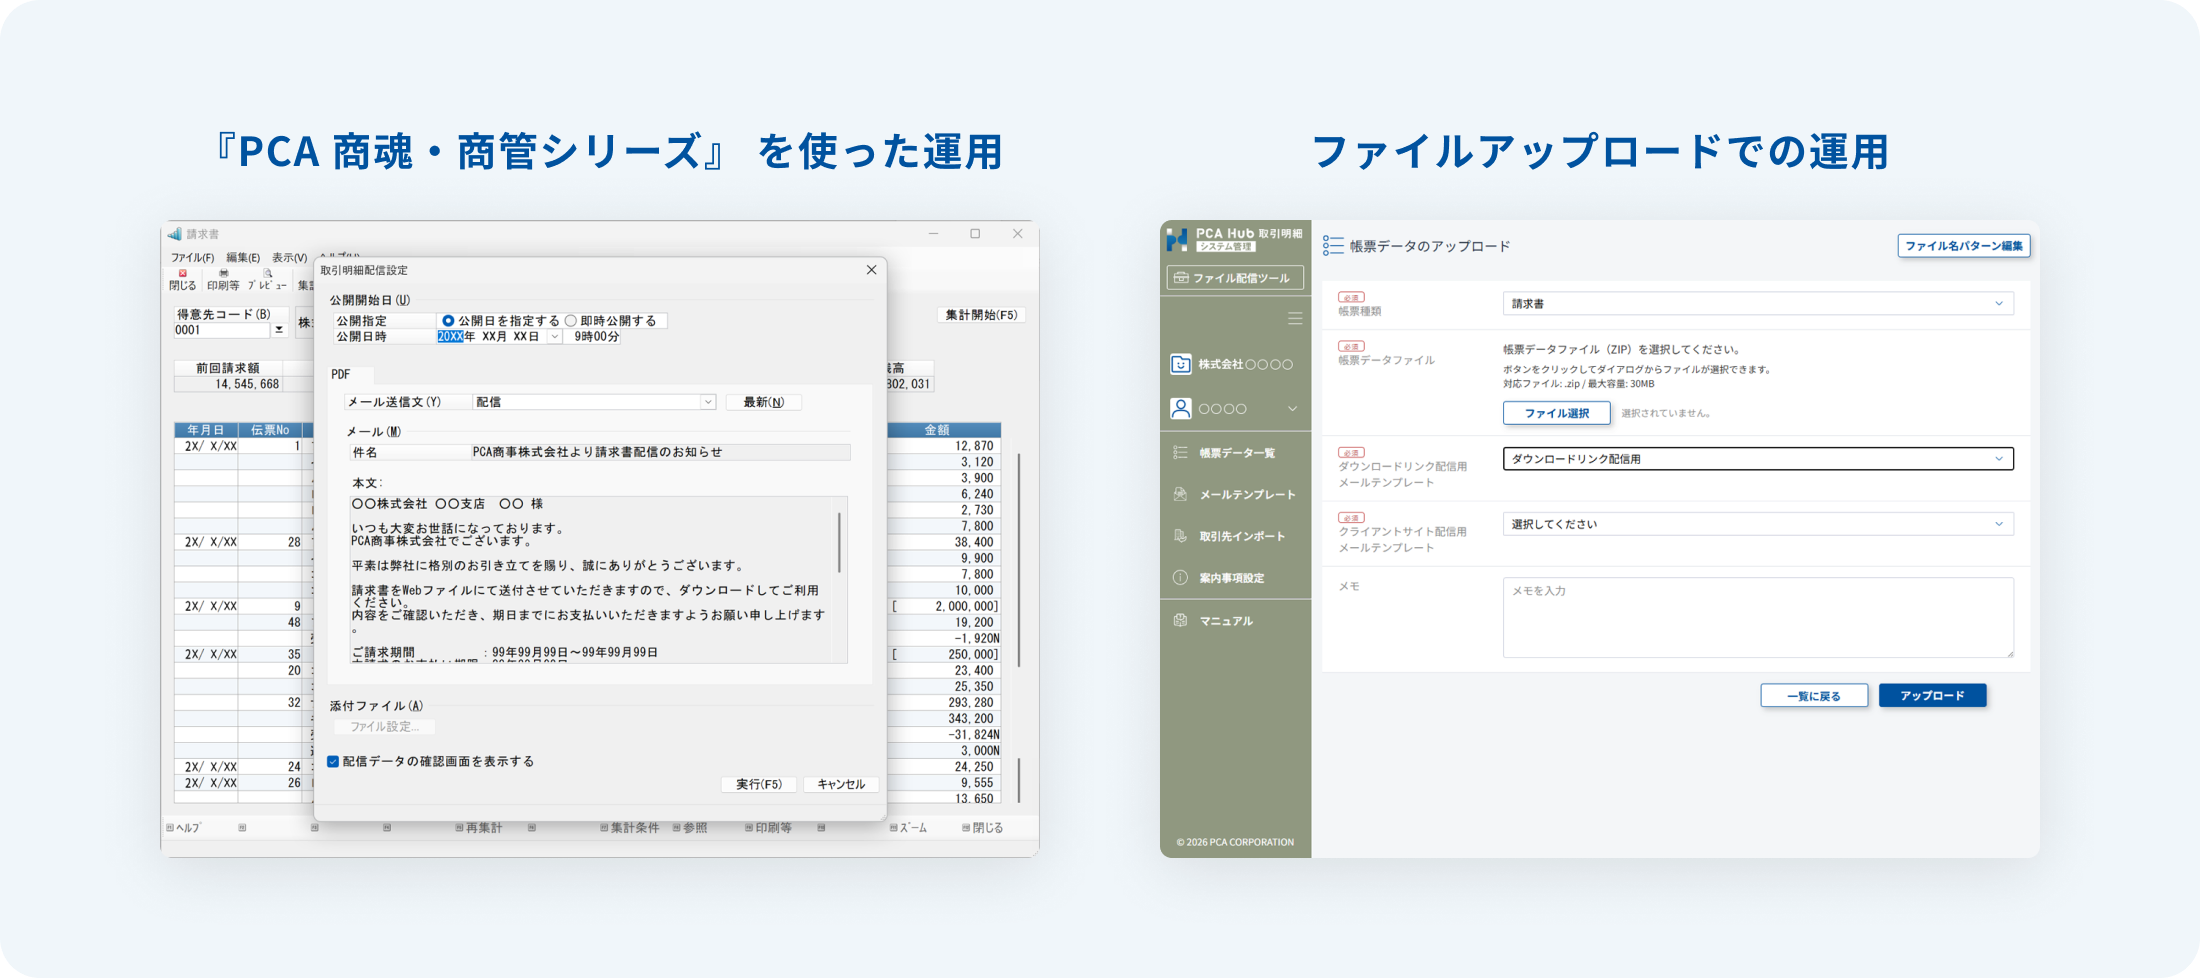Click the プレビュー magnifier toolbar icon

pos(267,273)
